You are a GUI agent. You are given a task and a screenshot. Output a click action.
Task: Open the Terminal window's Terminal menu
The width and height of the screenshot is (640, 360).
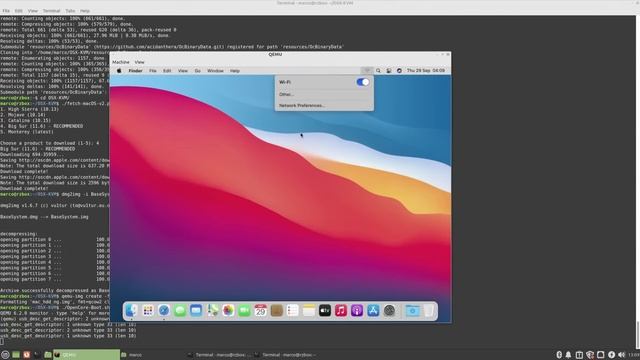click(51, 11)
